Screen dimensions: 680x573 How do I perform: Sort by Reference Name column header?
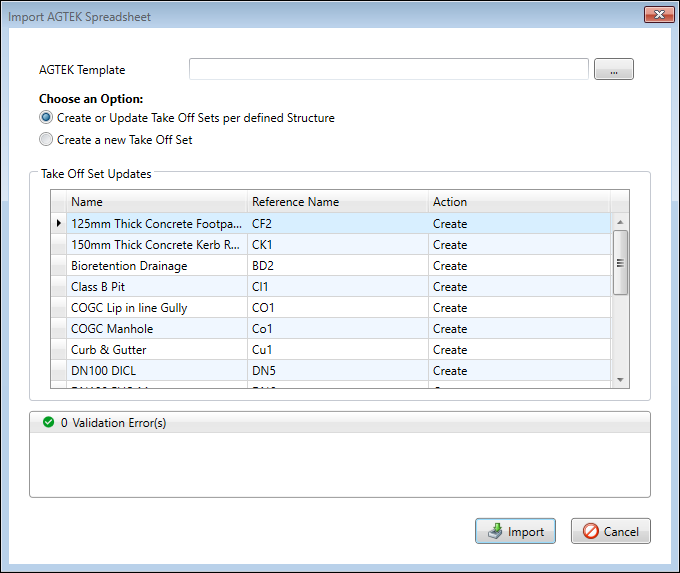point(337,202)
